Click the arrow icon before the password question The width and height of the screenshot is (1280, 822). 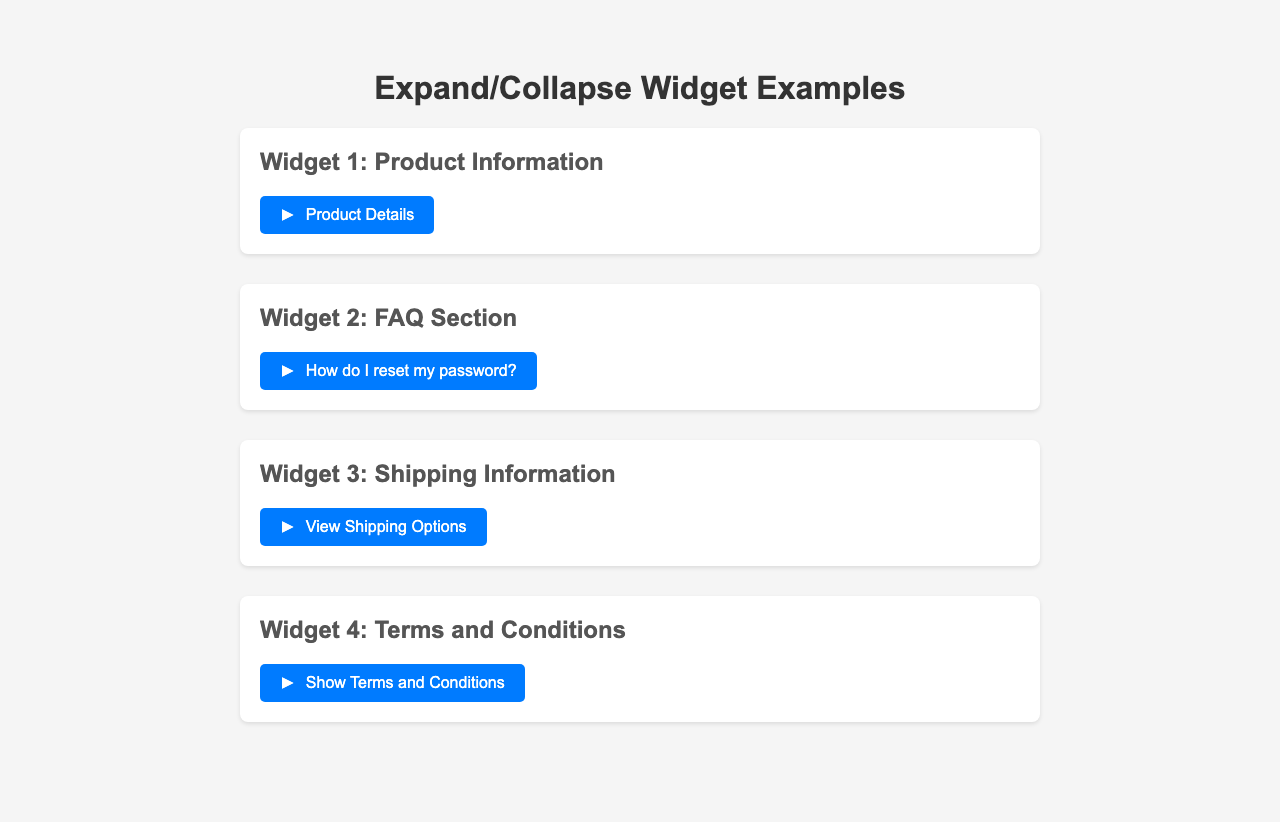pyautogui.click(x=288, y=371)
